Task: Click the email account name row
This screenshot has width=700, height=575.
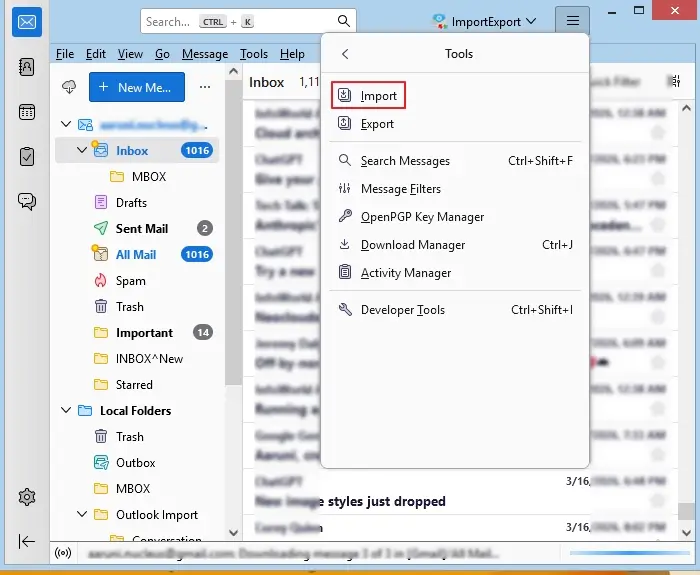Action: pos(137,125)
